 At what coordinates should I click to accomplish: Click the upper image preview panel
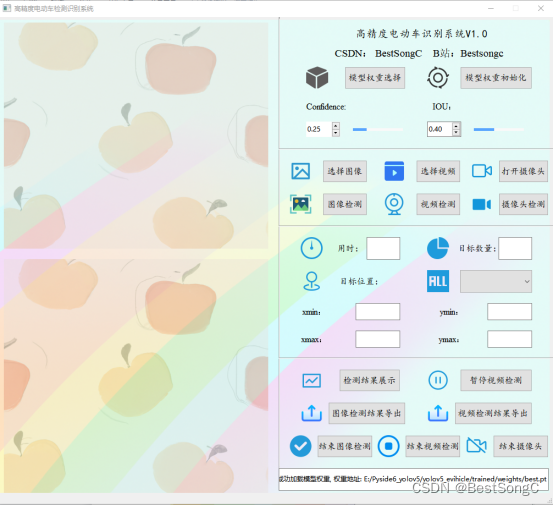pos(136,136)
